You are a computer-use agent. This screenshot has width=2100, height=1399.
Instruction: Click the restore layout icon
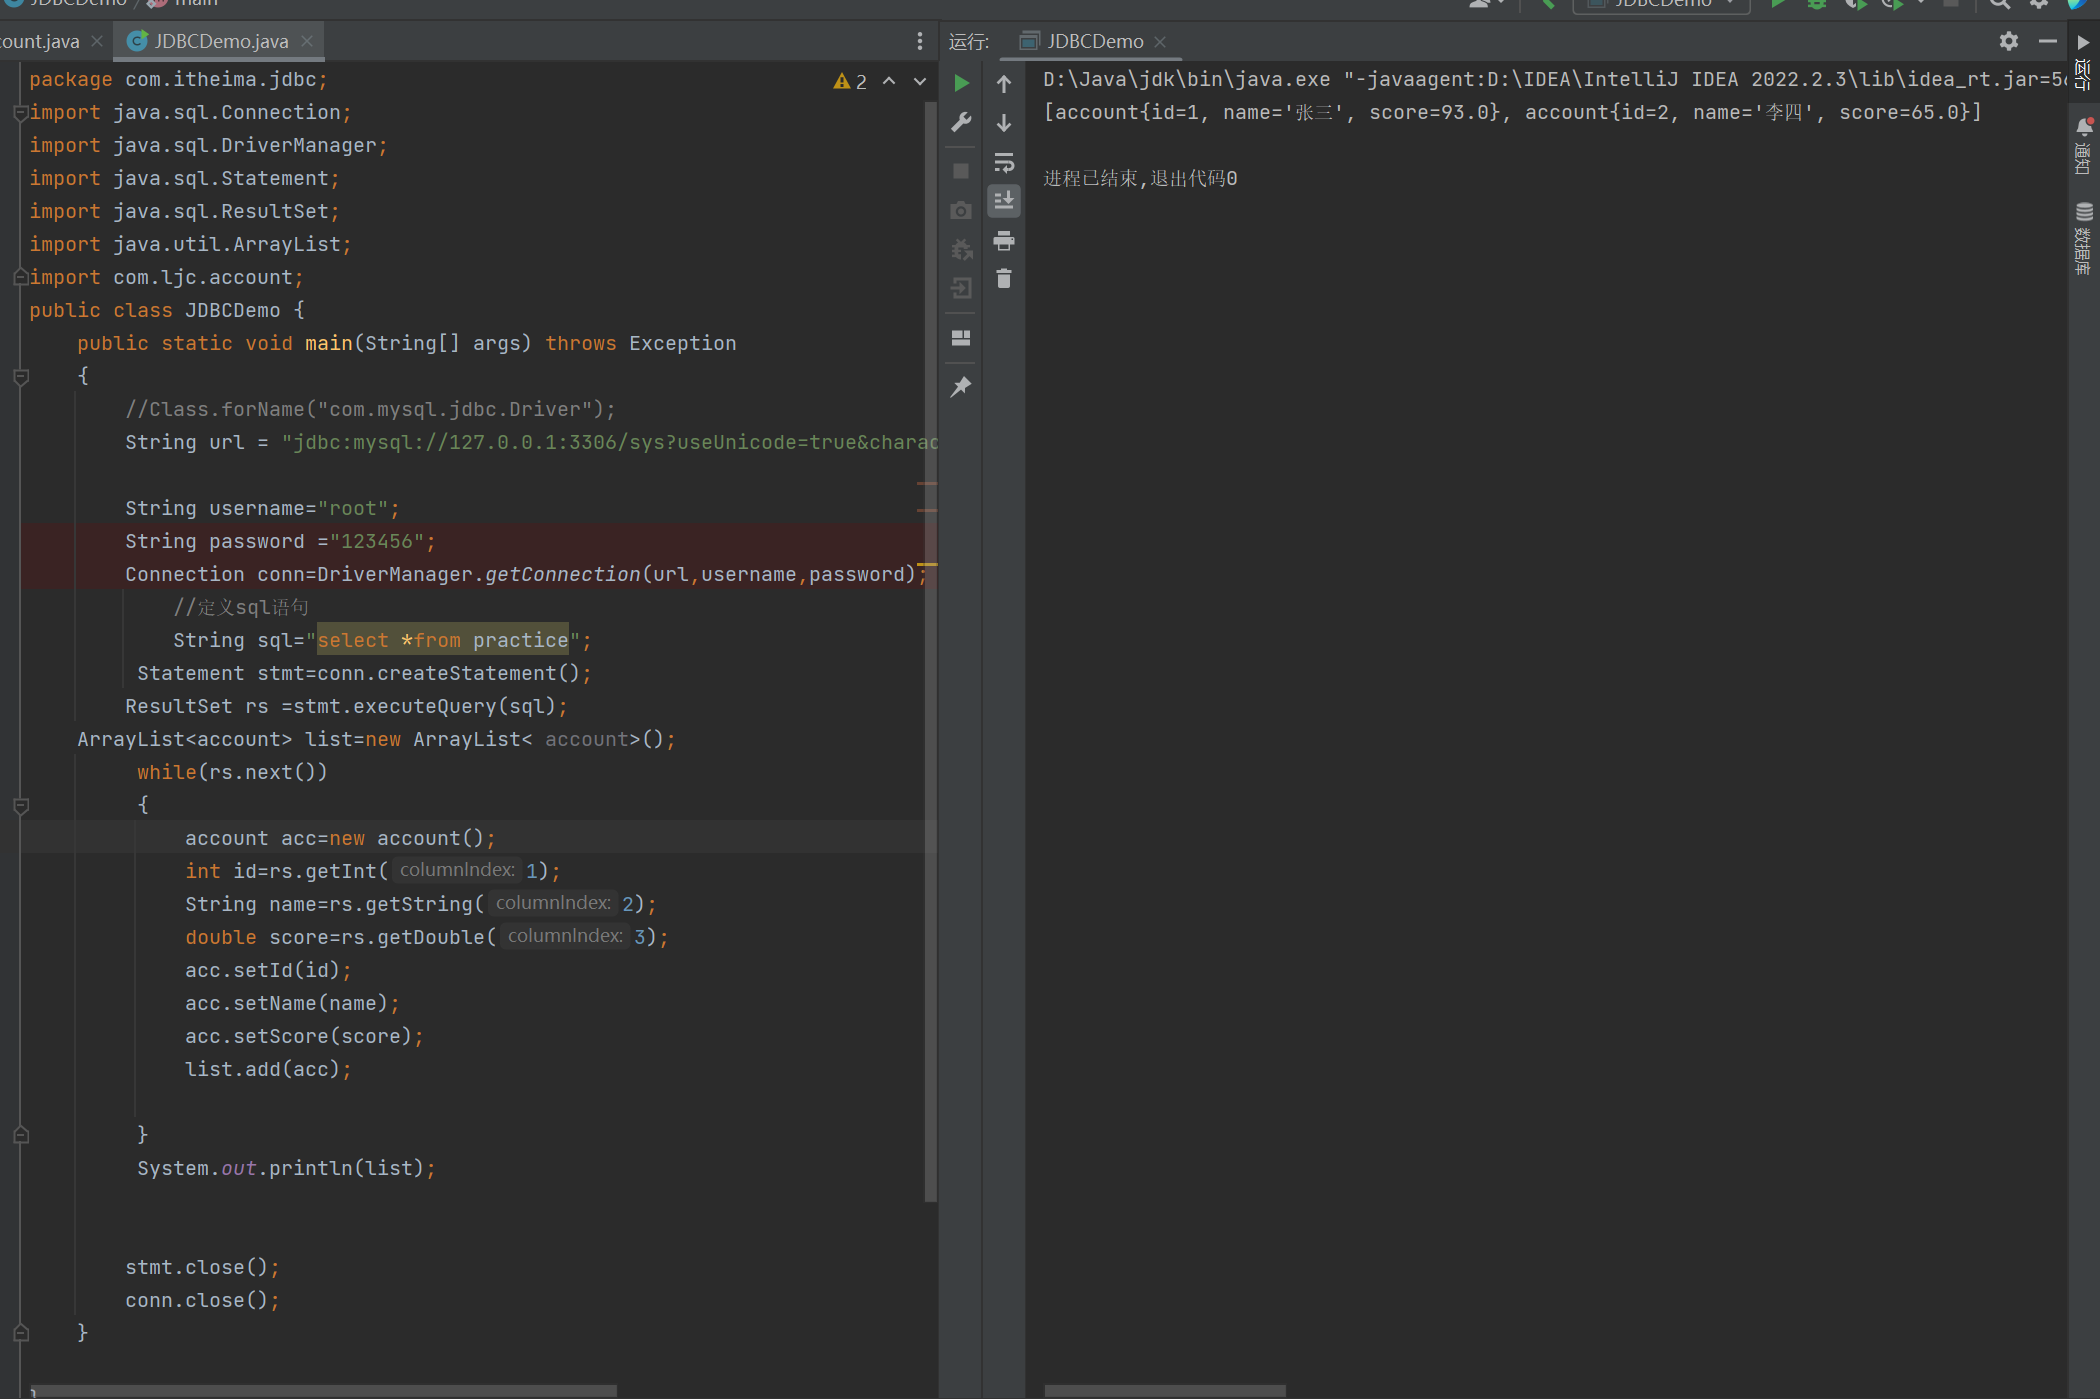coord(961,338)
